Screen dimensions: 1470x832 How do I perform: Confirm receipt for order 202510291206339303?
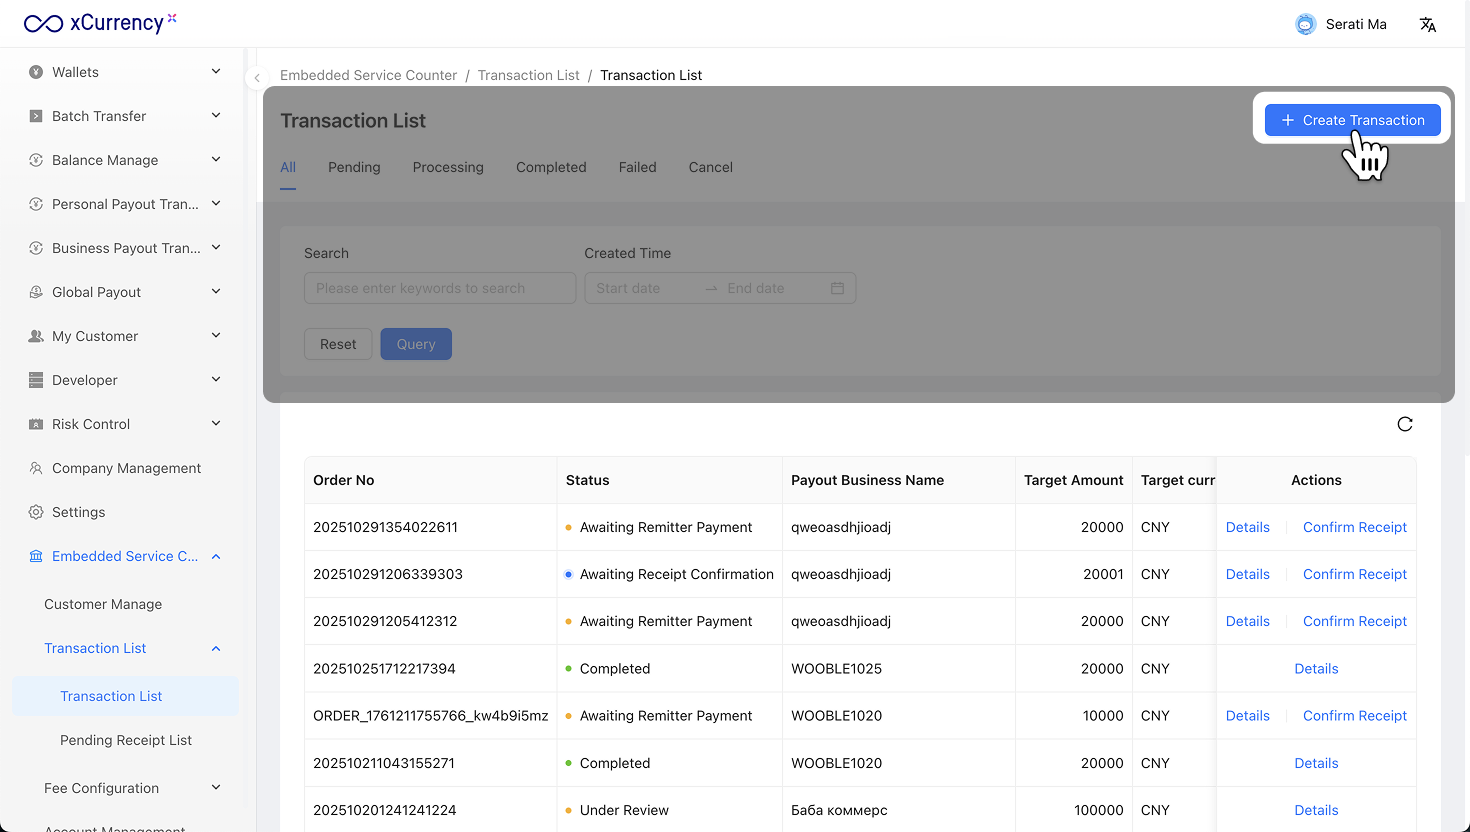(x=1354, y=574)
